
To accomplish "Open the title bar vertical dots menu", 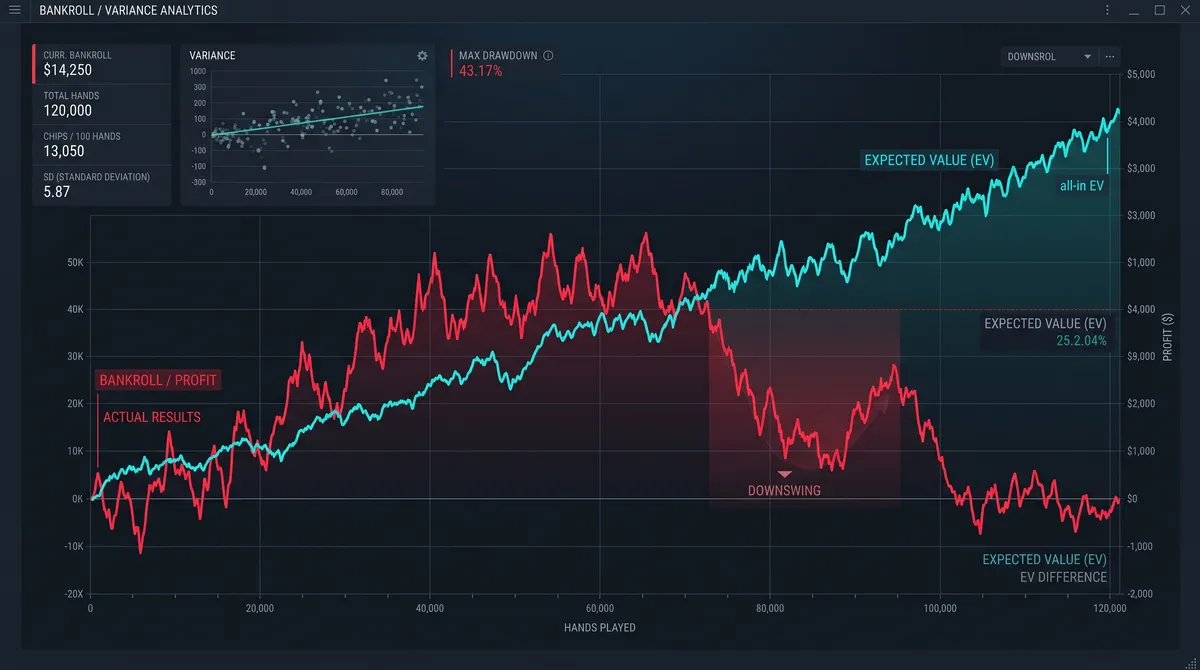I will click(1107, 10).
